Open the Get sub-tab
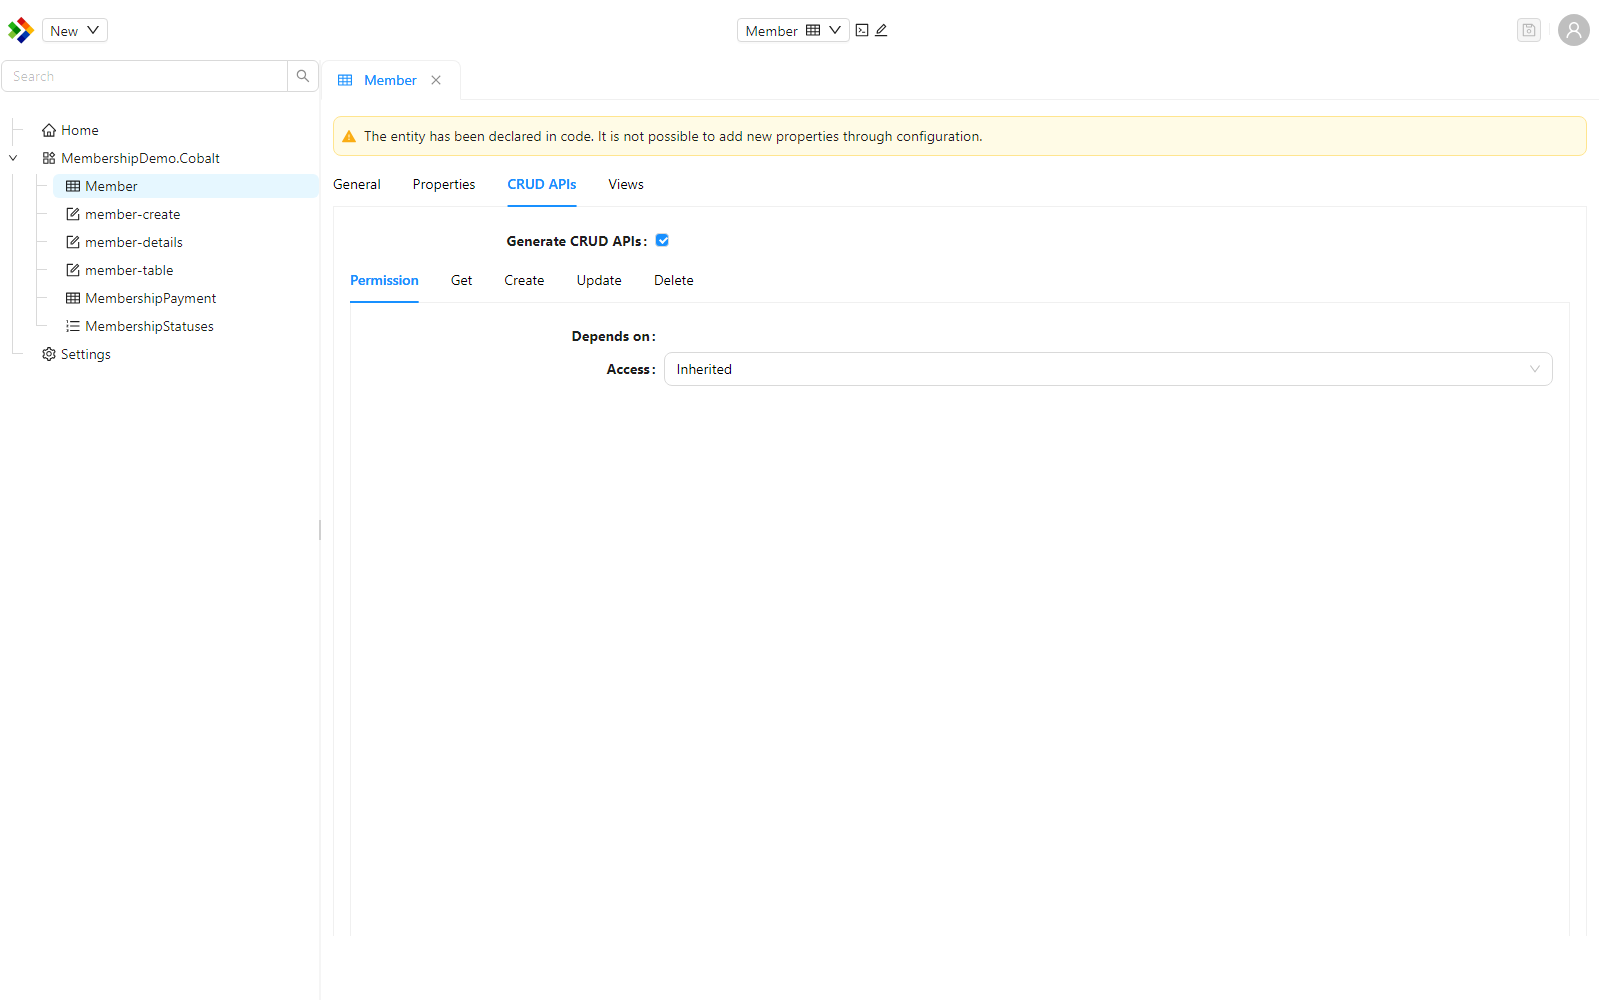This screenshot has height=1000, width=1600. [461, 280]
